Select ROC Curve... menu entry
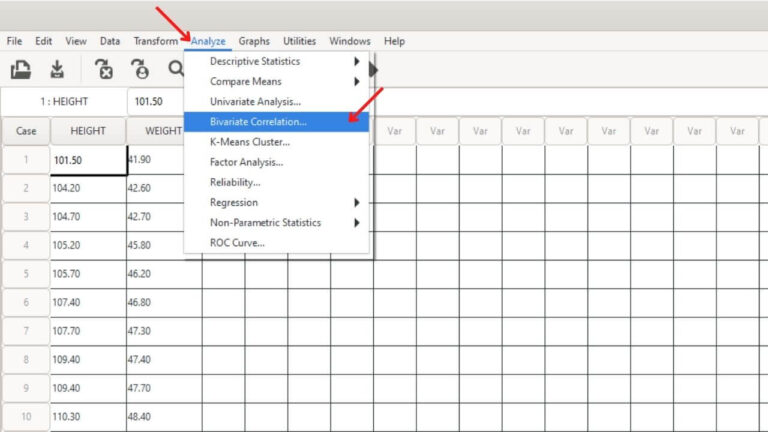Image resolution: width=768 pixels, height=432 pixels. (x=276, y=242)
